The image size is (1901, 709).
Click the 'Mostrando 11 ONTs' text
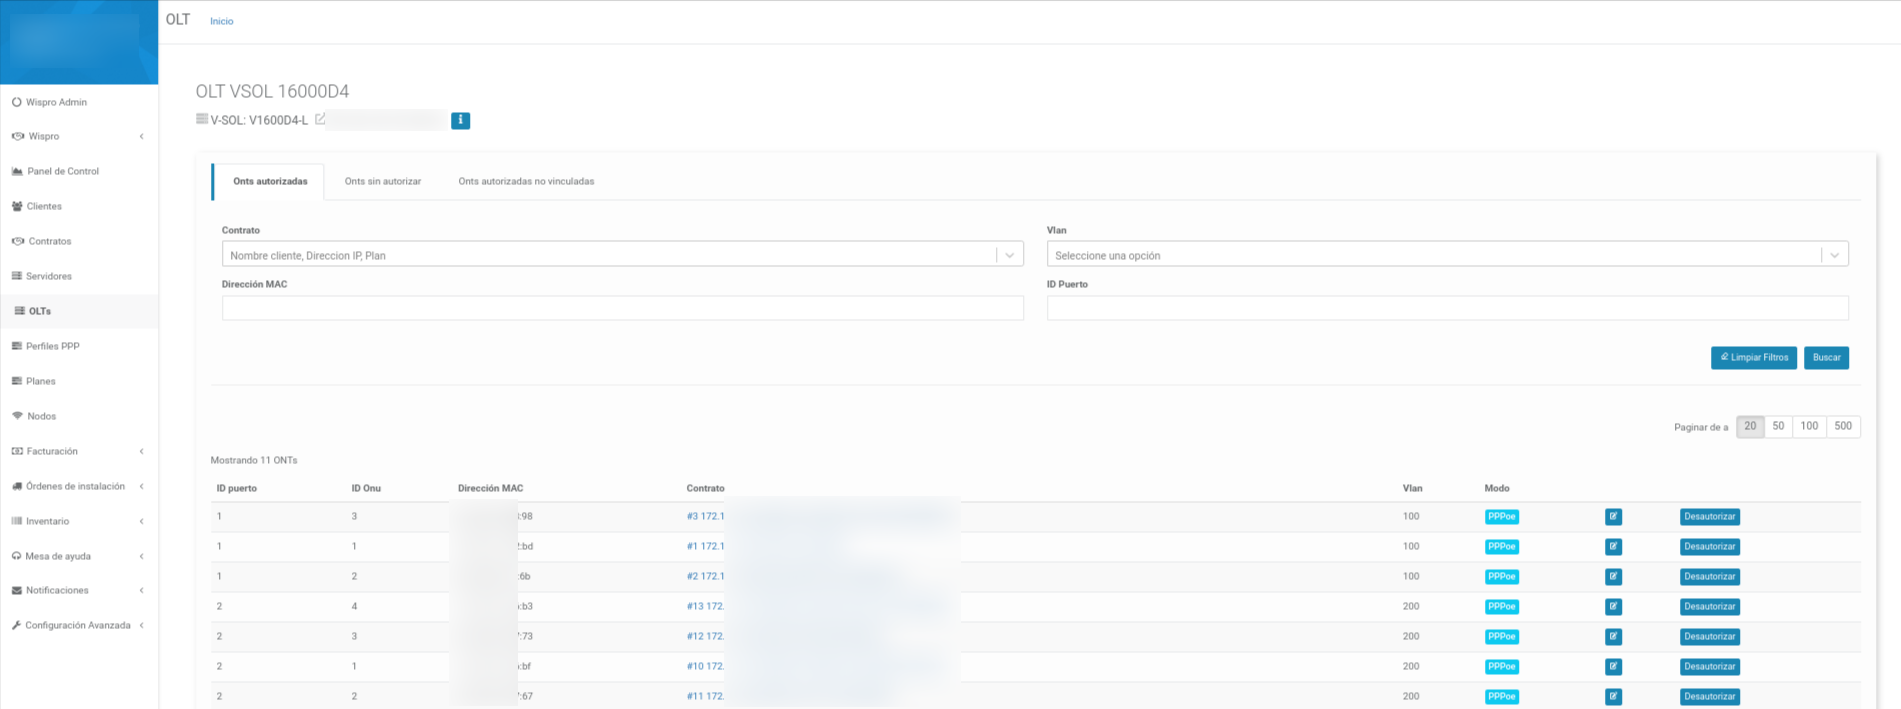pos(254,460)
